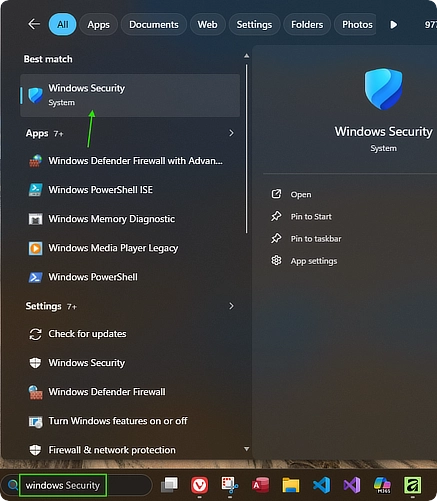Open Windows Memory Diagnostic
The height and width of the screenshot is (501, 437).
coord(130,219)
